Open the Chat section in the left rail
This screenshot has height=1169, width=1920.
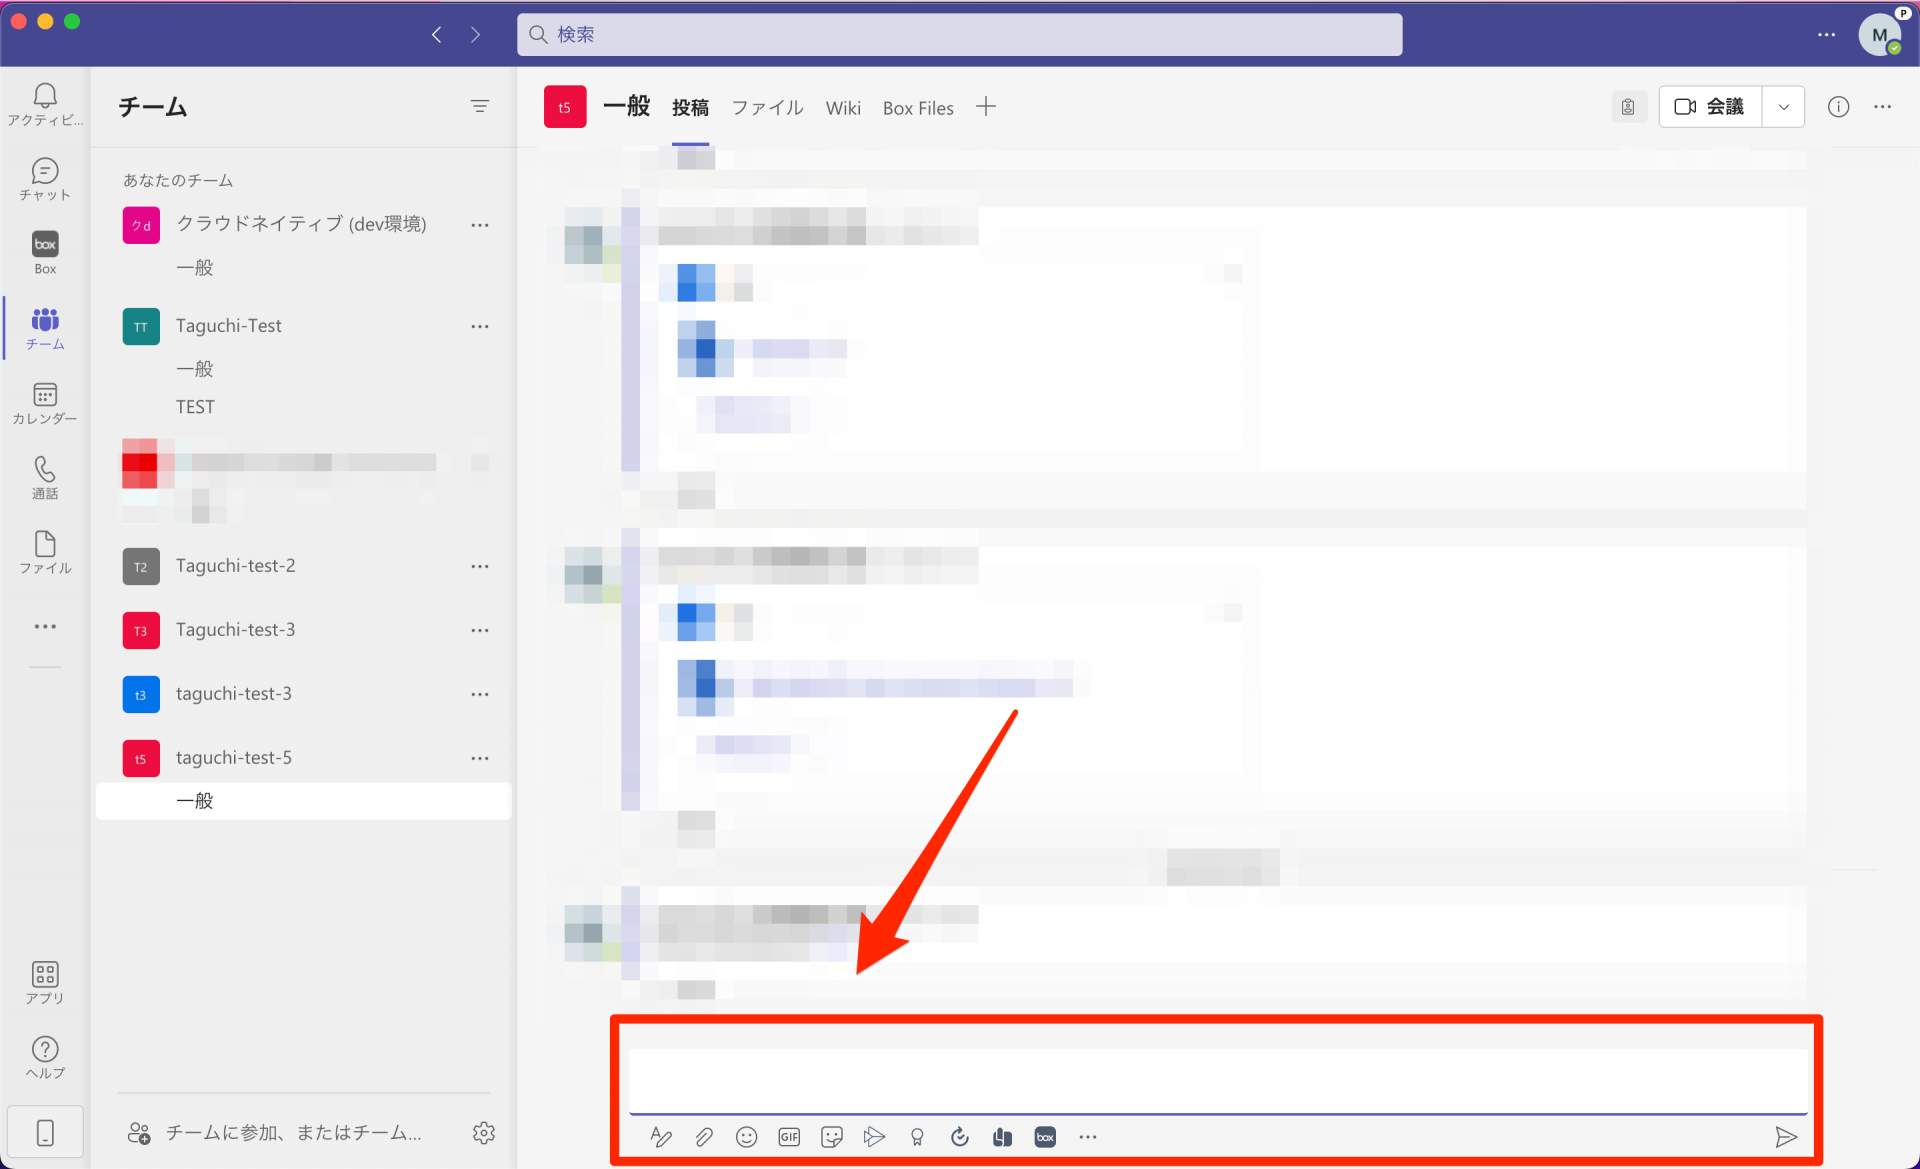coord(44,178)
